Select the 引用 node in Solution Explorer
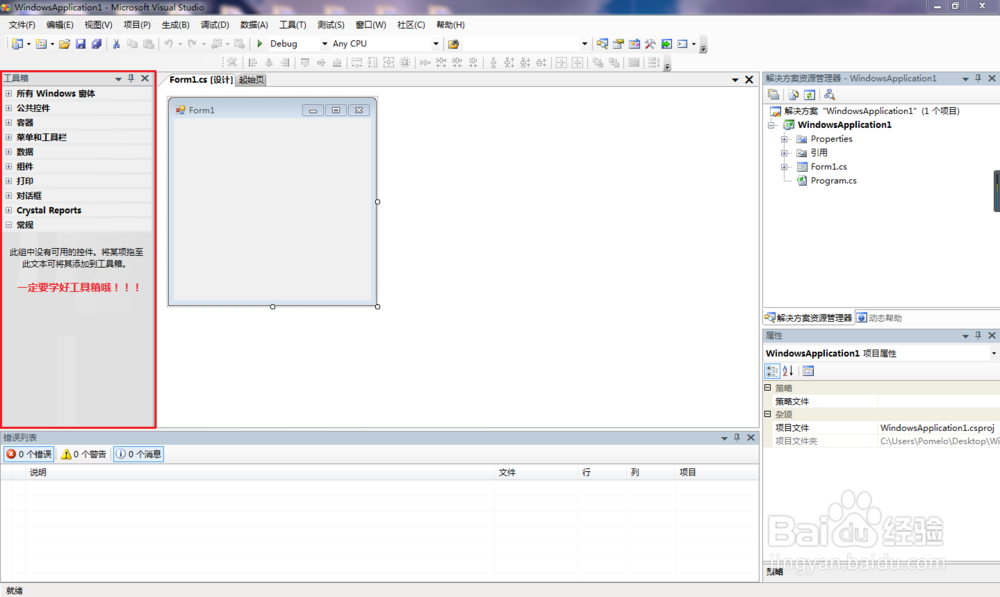1000x597 pixels. pyautogui.click(x=819, y=152)
